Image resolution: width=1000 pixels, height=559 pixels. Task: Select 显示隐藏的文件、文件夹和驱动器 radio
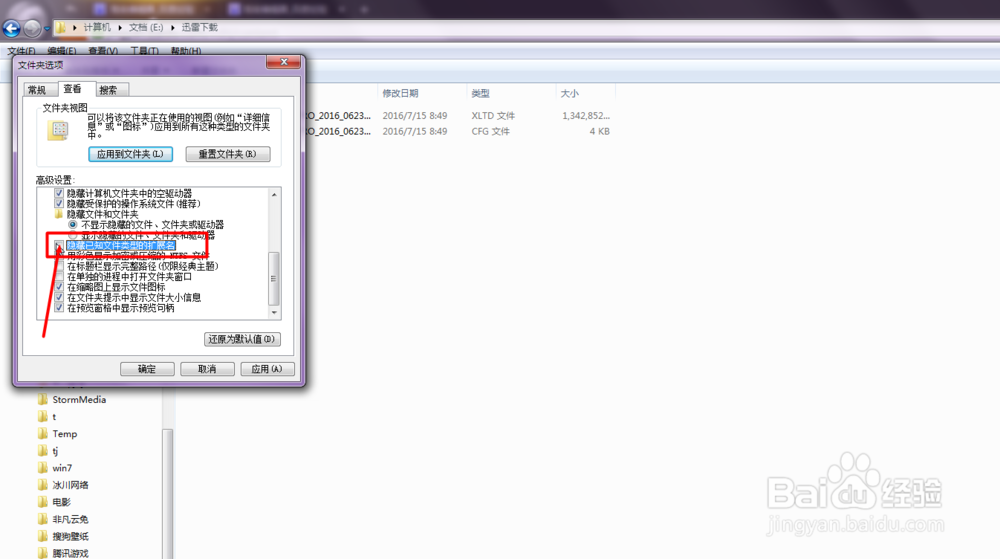click(x=73, y=235)
